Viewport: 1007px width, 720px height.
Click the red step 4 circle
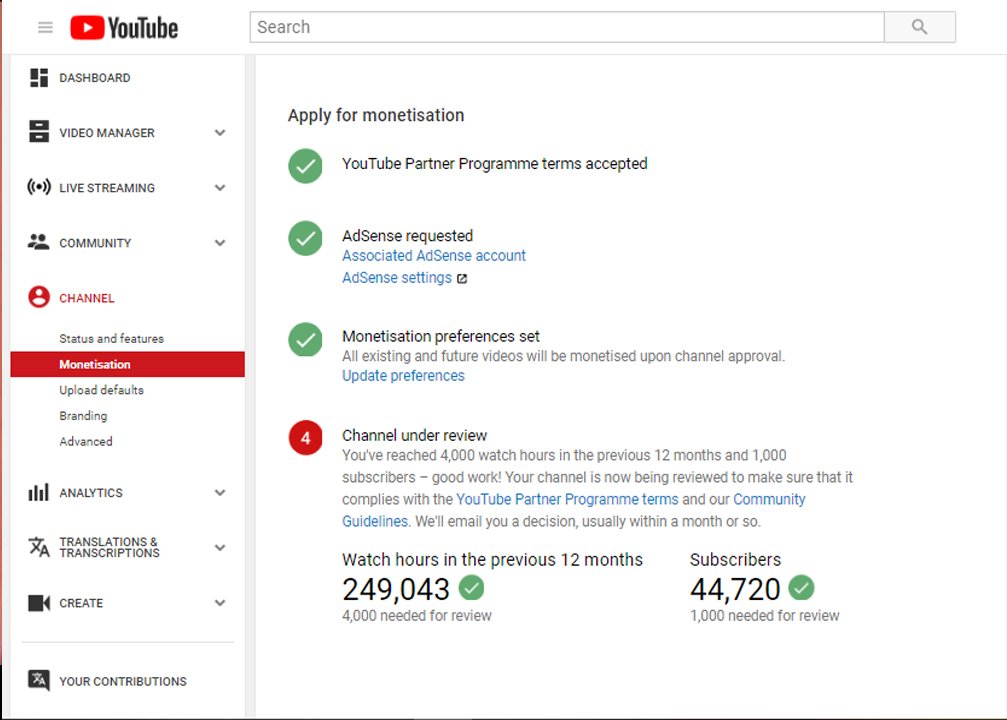305,438
